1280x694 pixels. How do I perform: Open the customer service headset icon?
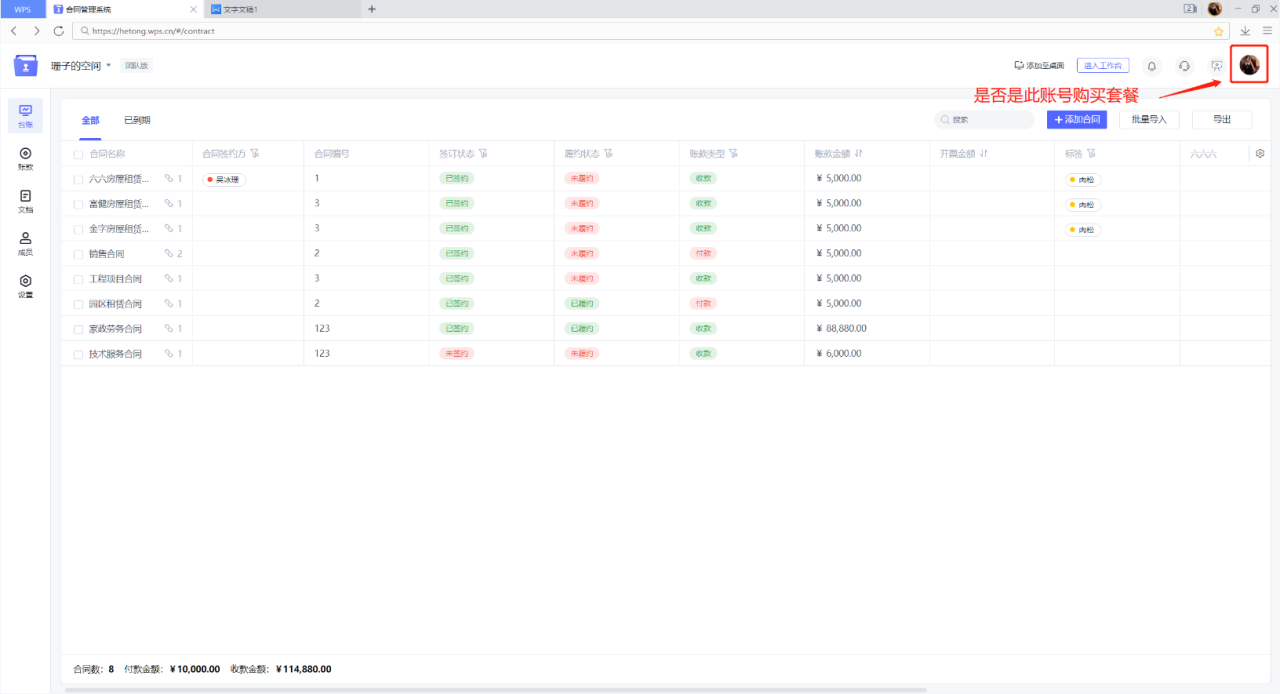click(x=1184, y=66)
